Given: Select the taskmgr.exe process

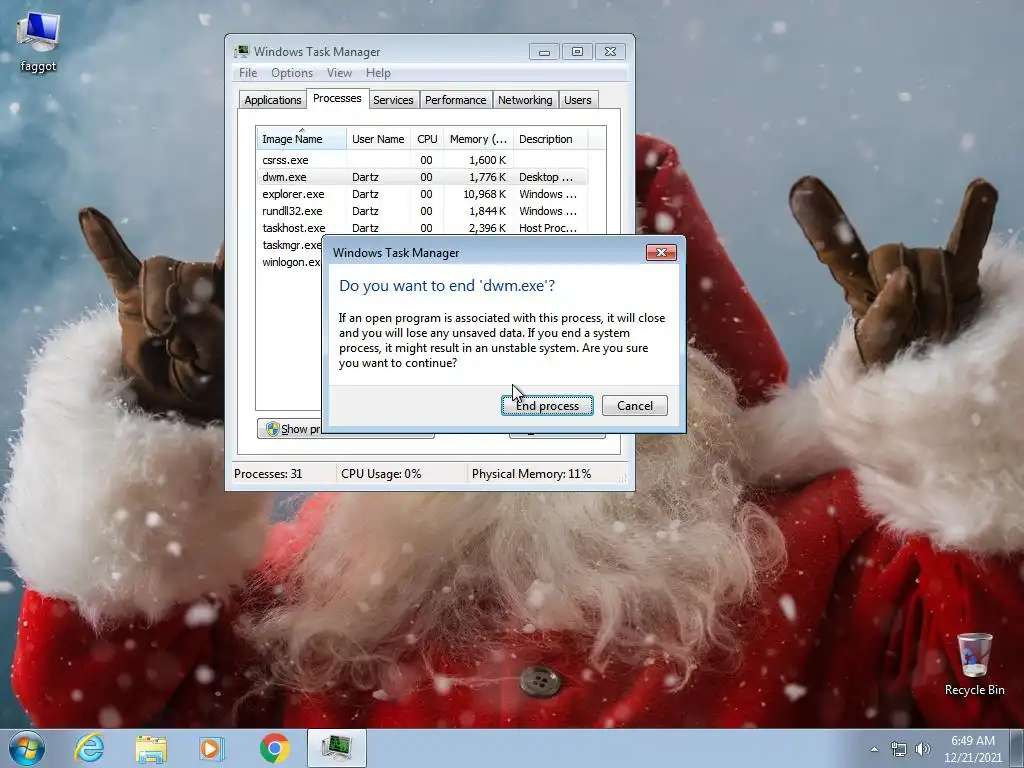Looking at the screenshot, I should point(291,245).
